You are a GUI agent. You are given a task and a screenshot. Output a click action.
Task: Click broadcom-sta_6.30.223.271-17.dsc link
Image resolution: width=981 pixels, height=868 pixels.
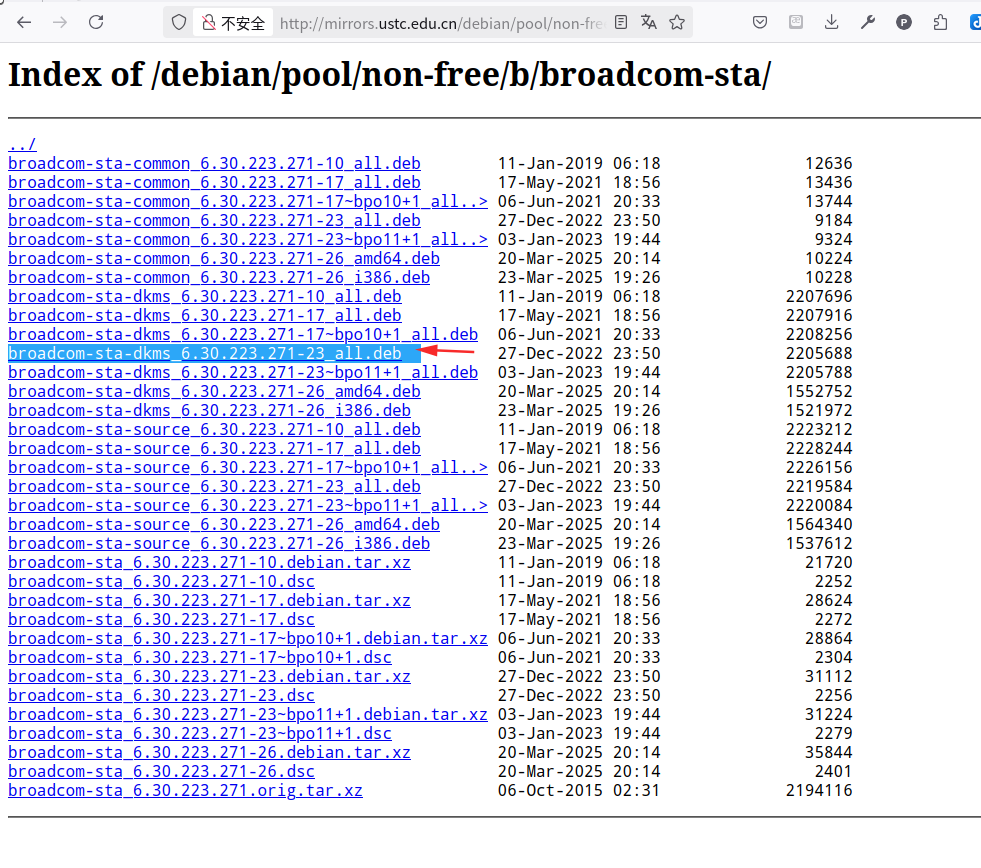161,620
